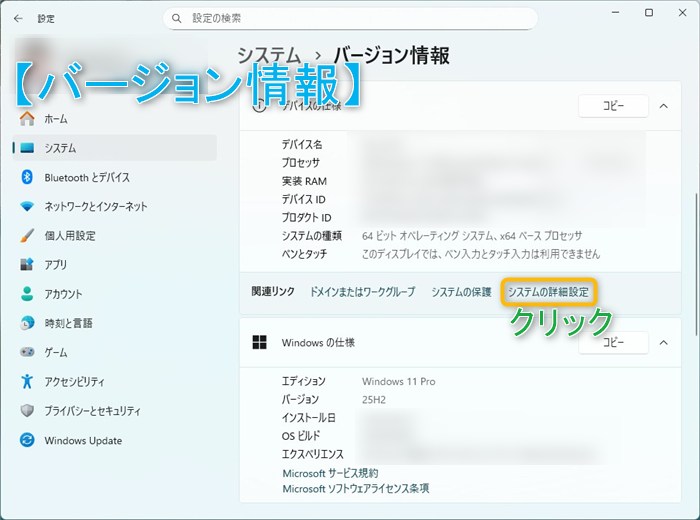The image size is (700, 520).
Task: Click the Windows Update sync icon
Action: pos(27,440)
